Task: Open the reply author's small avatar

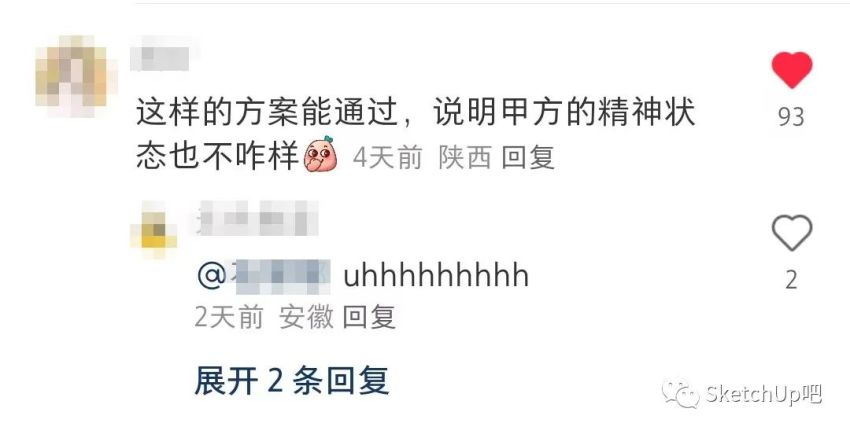Action: click(x=154, y=230)
